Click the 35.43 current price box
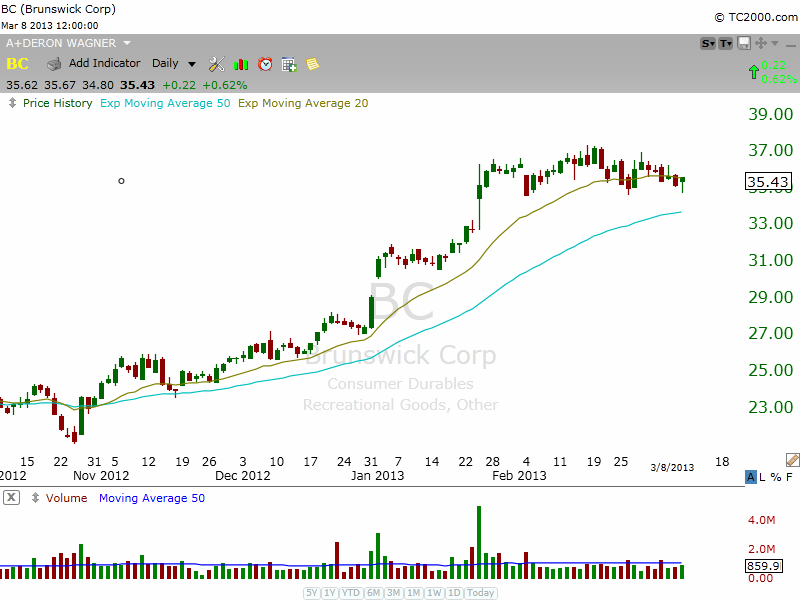800x600 pixels. tap(768, 182)
